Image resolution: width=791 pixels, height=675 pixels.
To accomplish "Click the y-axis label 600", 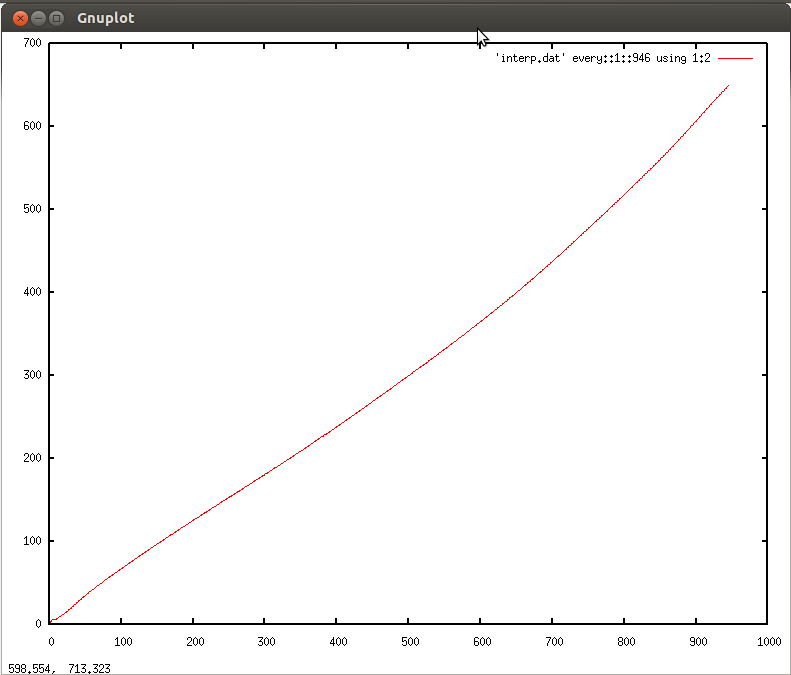I will click(32, 126).
